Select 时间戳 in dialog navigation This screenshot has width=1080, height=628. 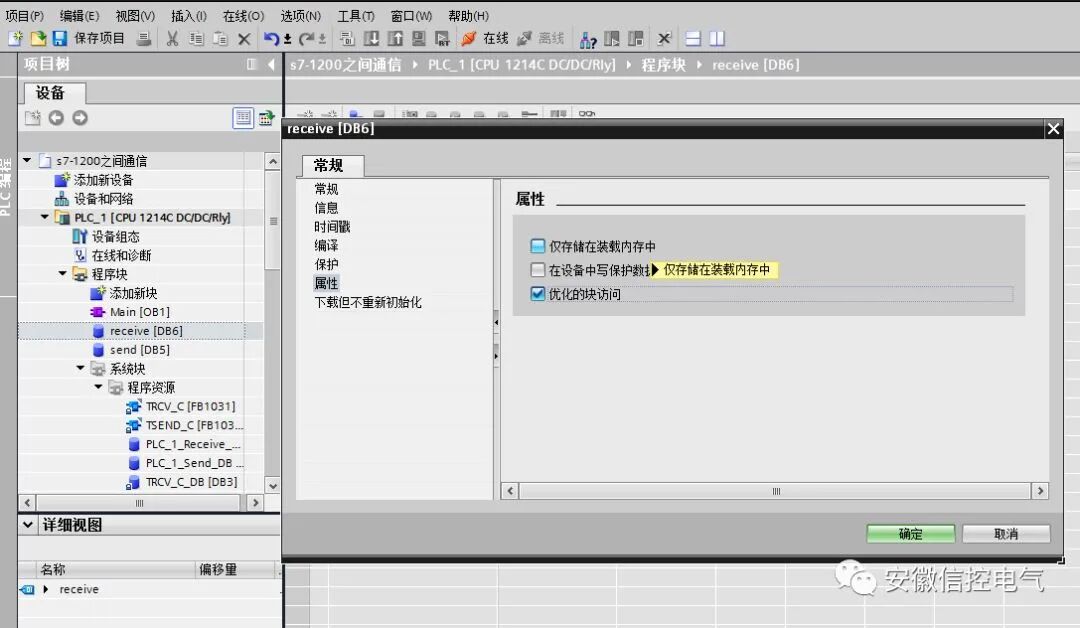click(x=332, y=227)
